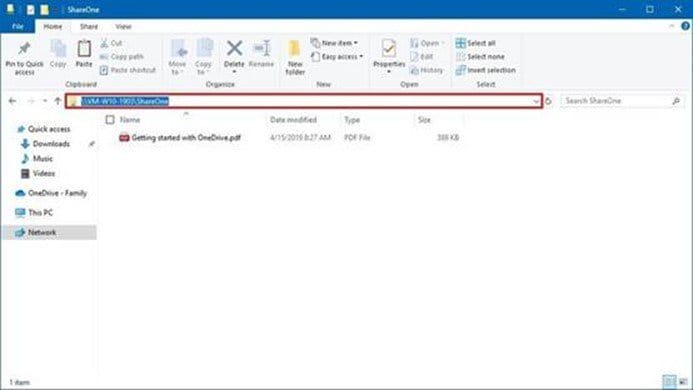The width and height of the screenshot is (693, 390).
Task: Click Copy path in ribbon
Action: coord(122,57)
